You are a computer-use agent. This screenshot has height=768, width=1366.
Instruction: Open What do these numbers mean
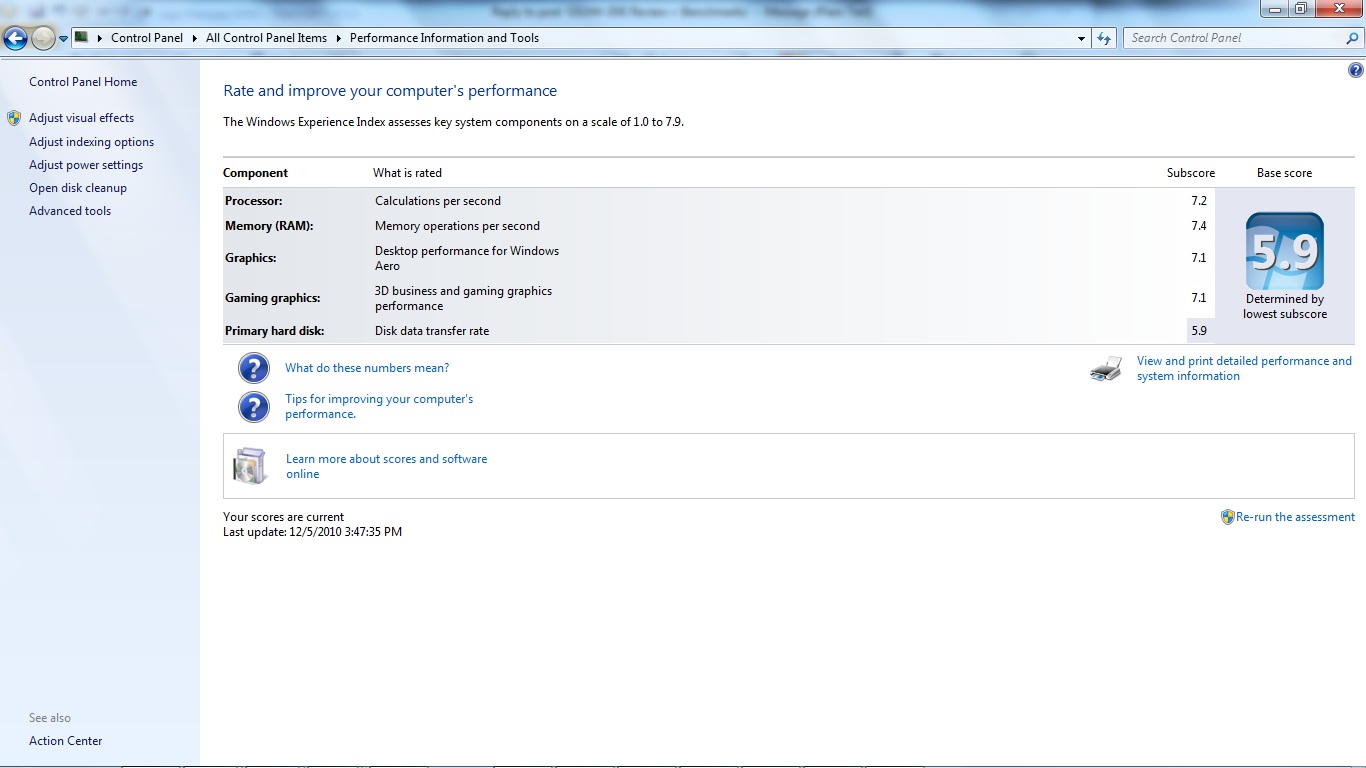(367, 368)
